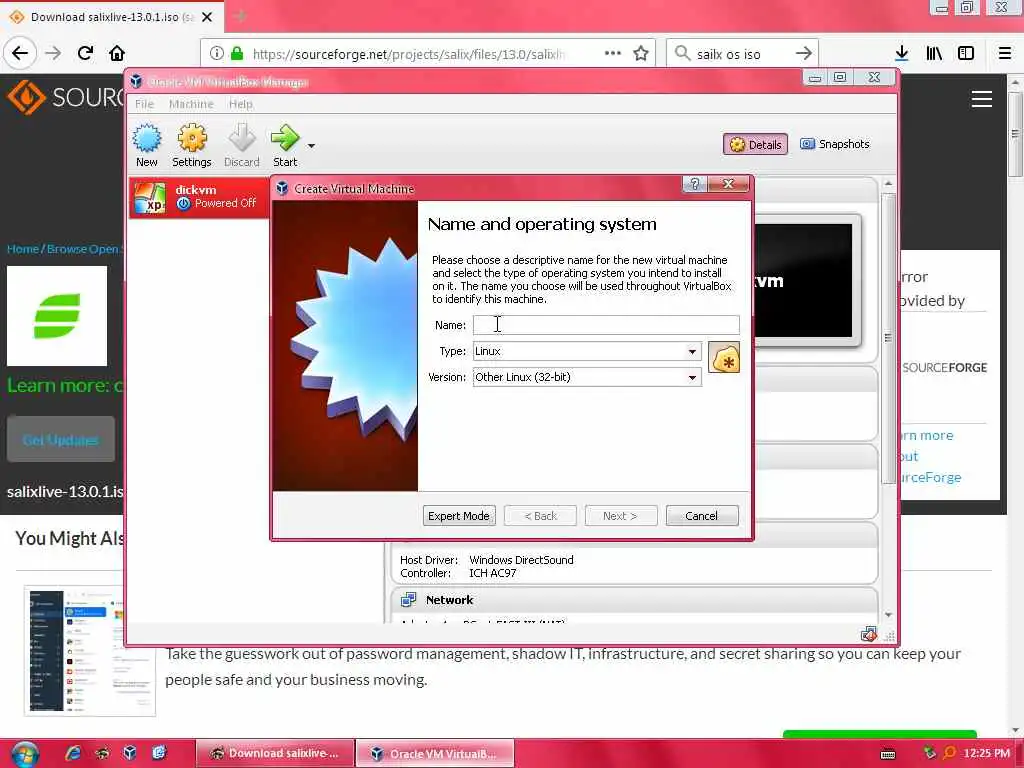The height and width of the screenshot is (768, 1024).
Task: Click the green Salix project logo
Action: point(57,316)
